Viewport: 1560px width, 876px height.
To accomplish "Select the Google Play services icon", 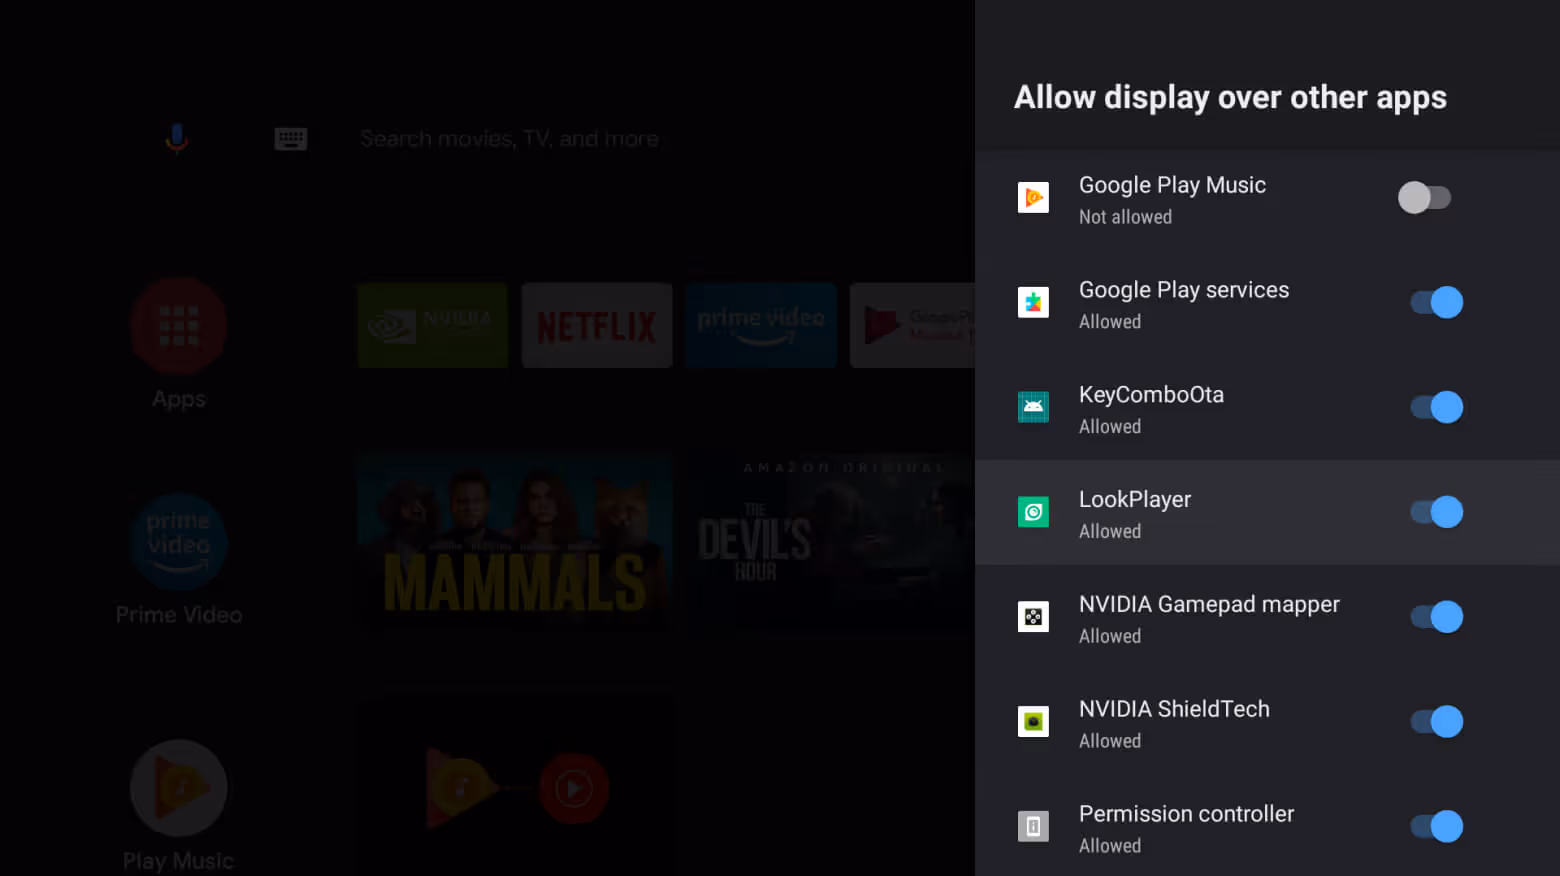I will [x=1033, y=302].
